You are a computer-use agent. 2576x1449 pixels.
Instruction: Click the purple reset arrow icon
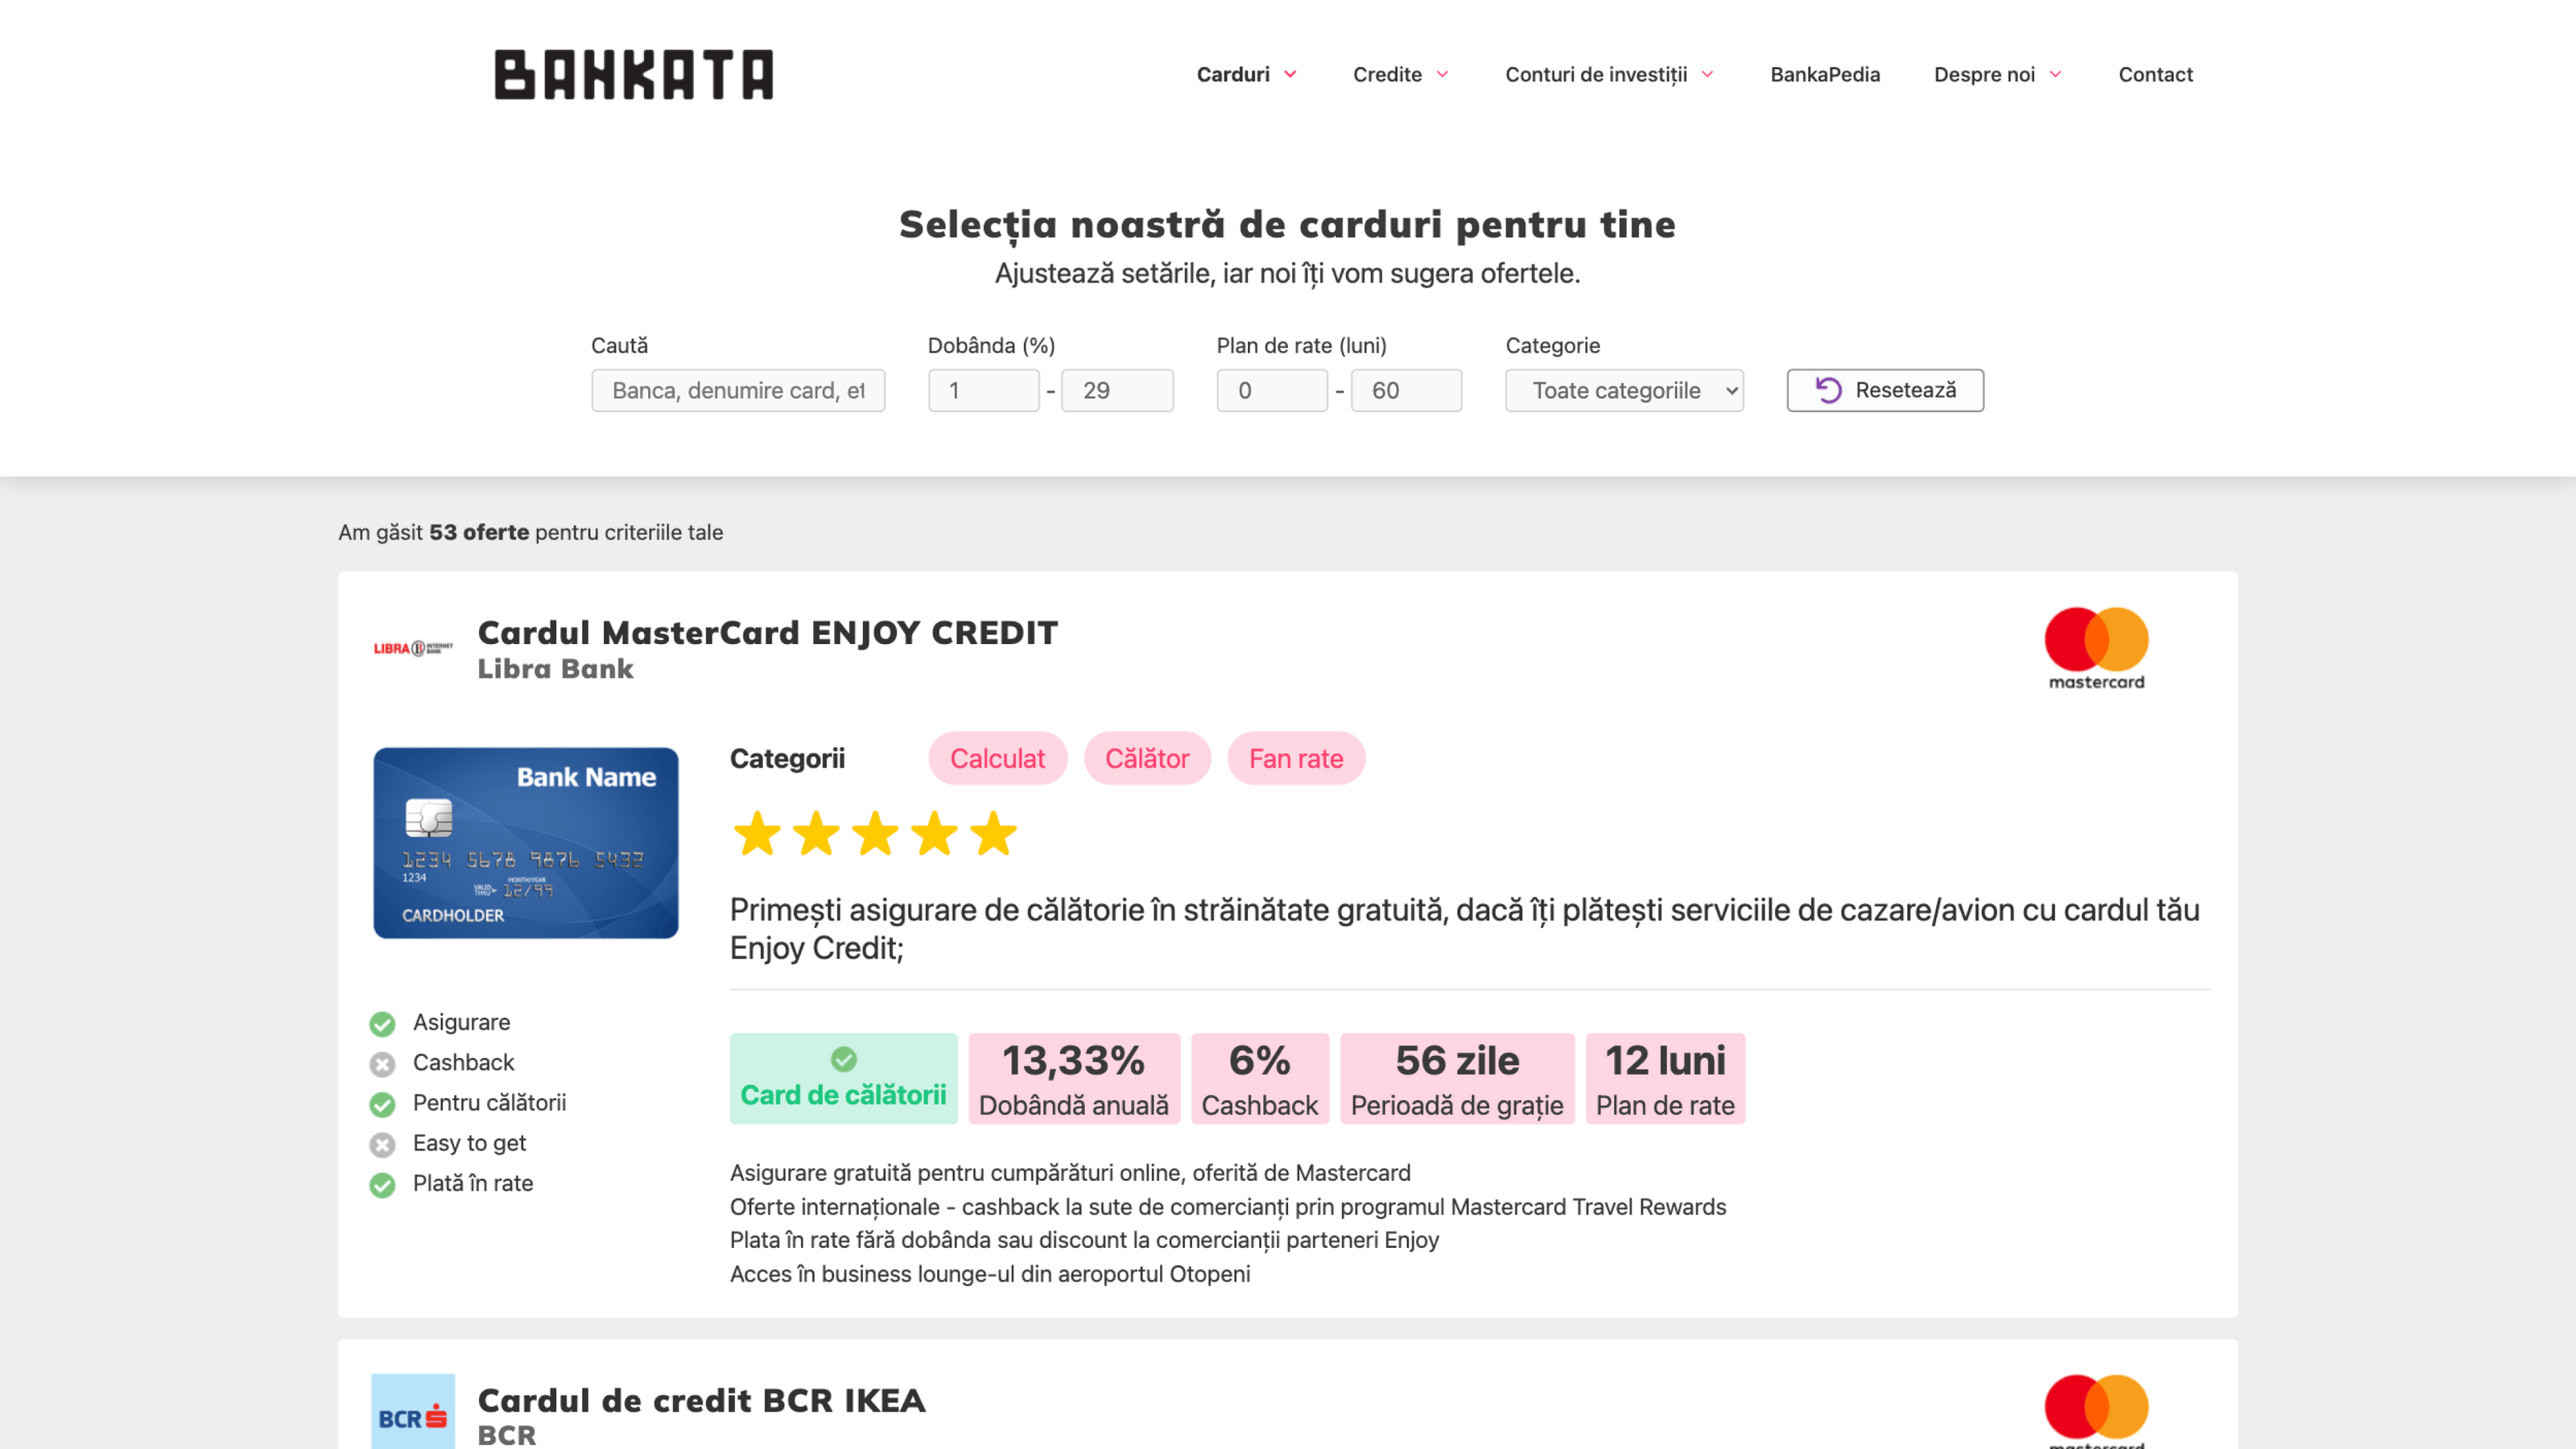1830,390
